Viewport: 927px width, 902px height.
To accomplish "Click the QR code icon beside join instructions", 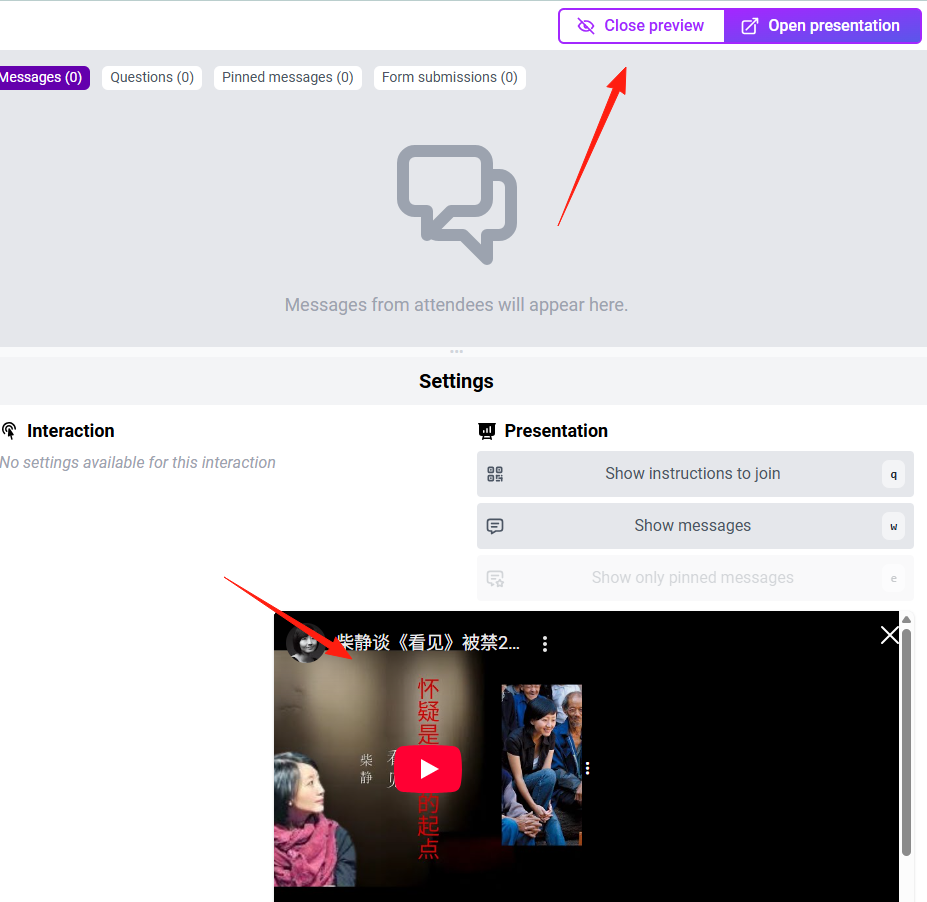I will [x=495, y=474].
